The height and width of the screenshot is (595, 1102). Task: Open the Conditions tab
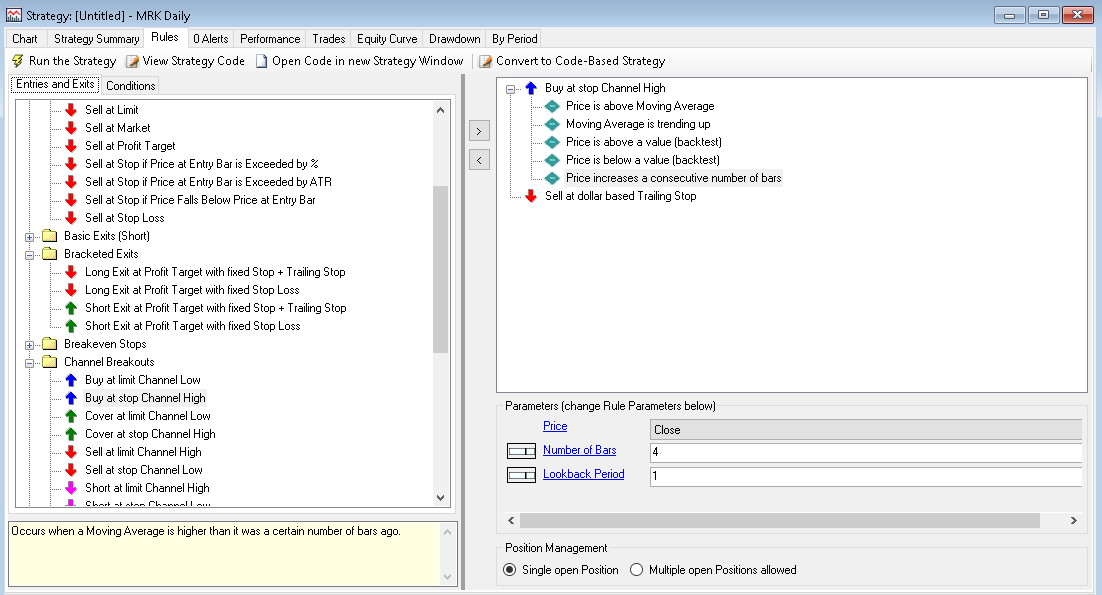tap(131, 86)
